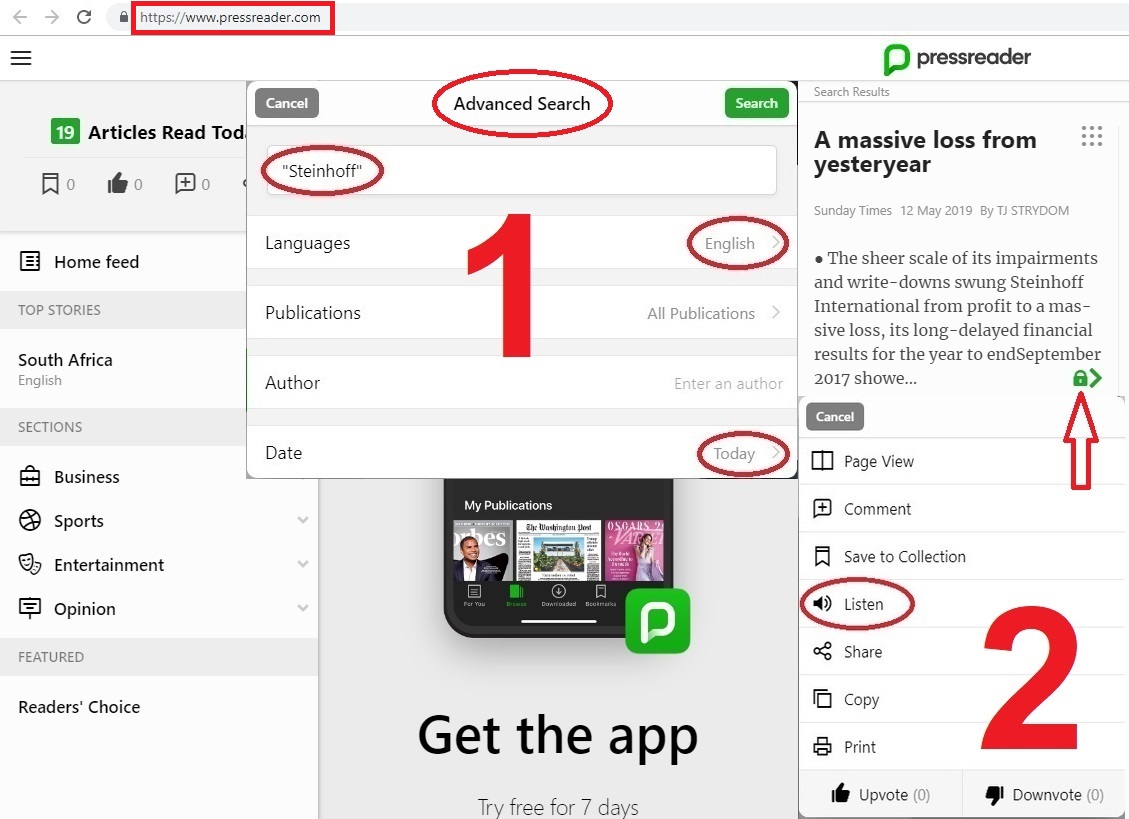Expand the Entertainment section

pyautogui.click(x=303, y=564)
